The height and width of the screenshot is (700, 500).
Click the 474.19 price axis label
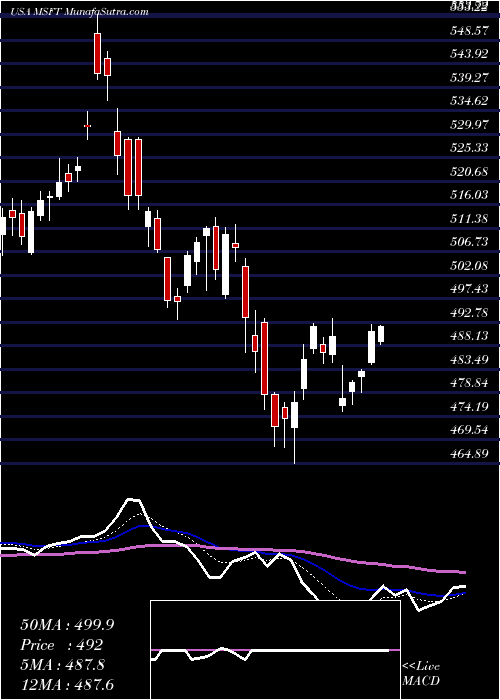coord(468,406)
